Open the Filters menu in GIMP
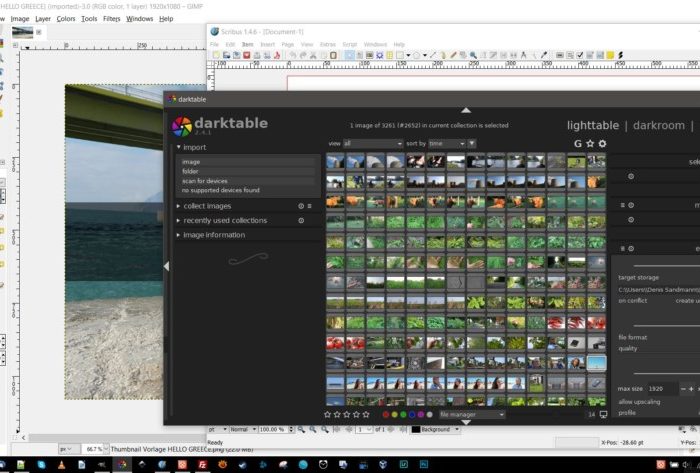Image resolution: width=700 pixels, height=473 pixels. tap(112, 18)
